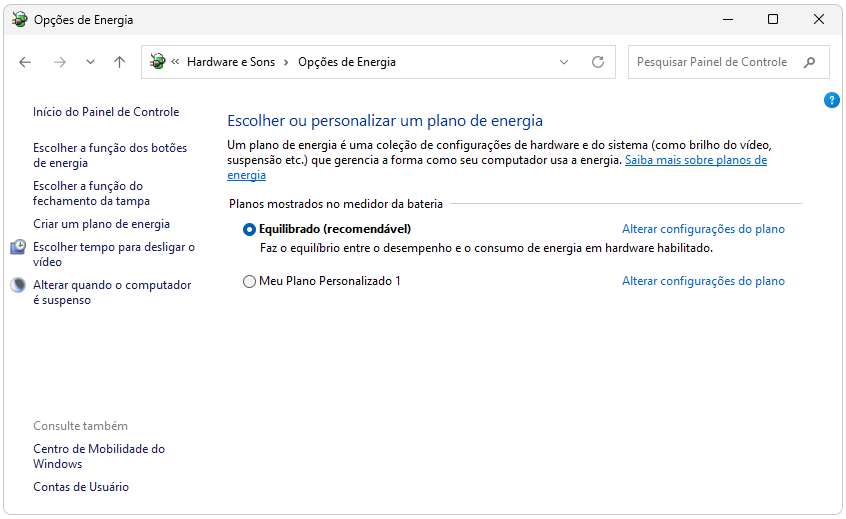This screenshot has height=519, width=846.
Task: Close the Opções de Energia window
Action: click(x=818, y=19)
